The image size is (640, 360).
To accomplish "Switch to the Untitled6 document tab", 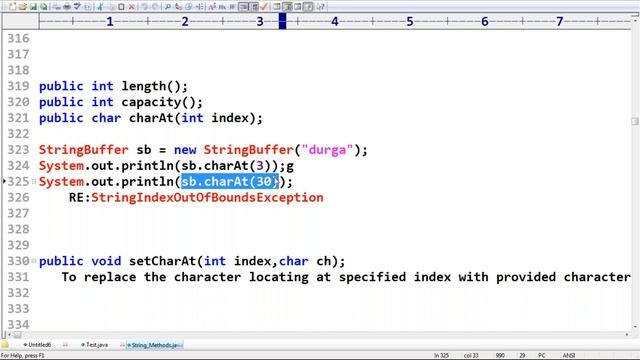I will (x=37, y=345).
